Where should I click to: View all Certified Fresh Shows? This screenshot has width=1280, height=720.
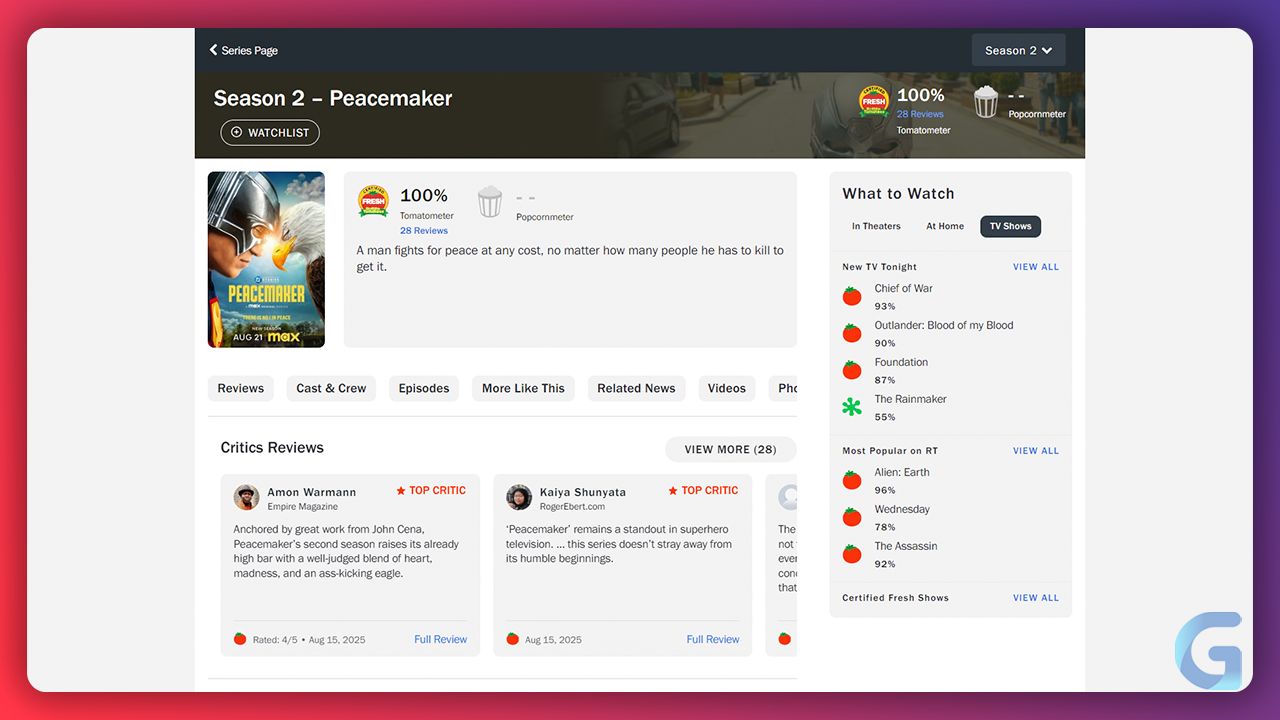1036,598
